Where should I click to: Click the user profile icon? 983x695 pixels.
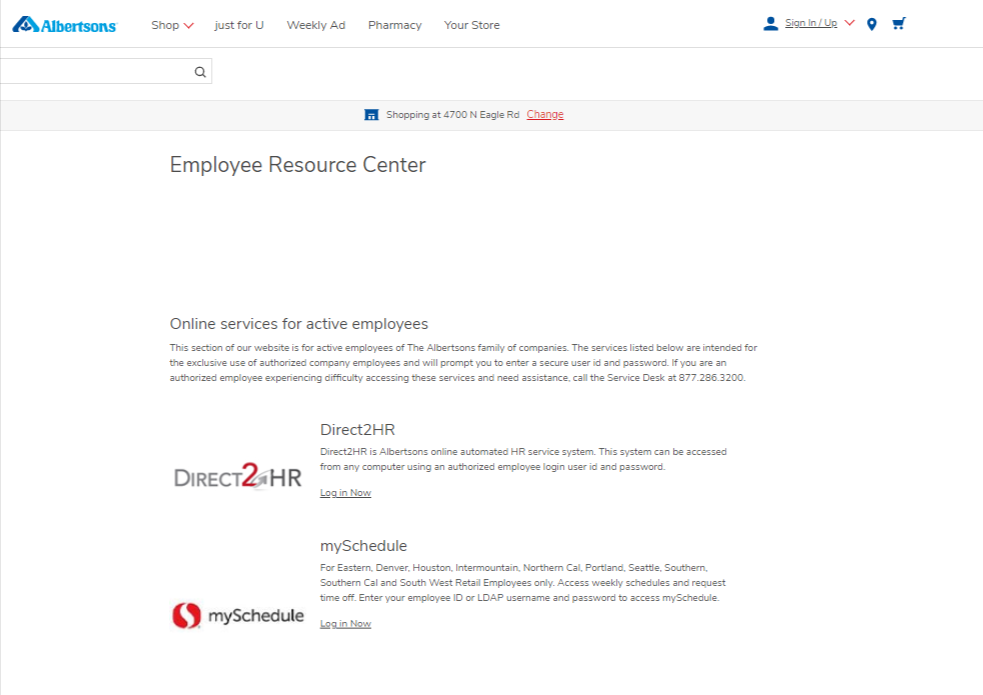[x=770, y=24]
